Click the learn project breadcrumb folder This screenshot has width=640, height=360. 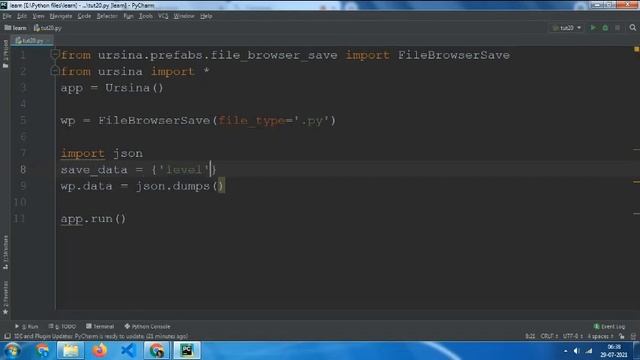click(x=16, y=28)
